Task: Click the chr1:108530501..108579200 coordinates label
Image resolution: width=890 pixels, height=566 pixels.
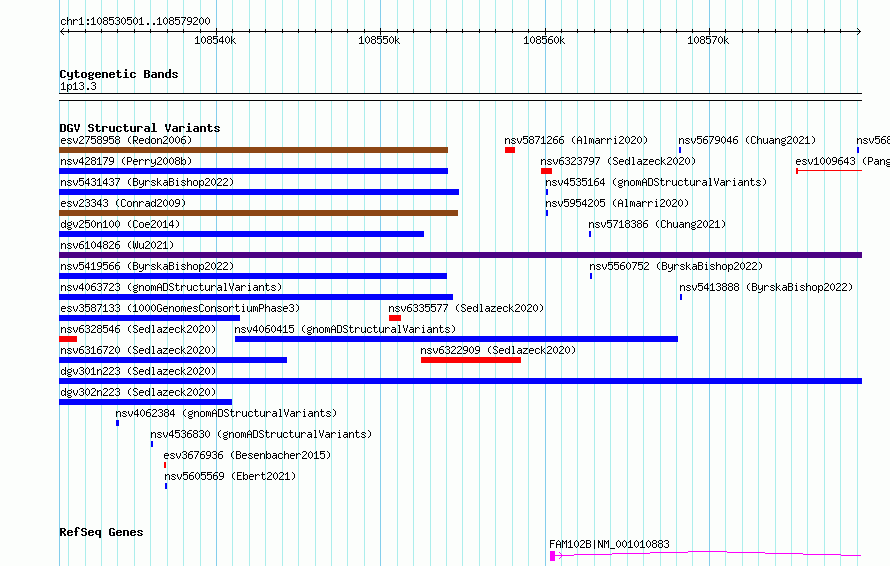Action: click(x=135, y=21)
